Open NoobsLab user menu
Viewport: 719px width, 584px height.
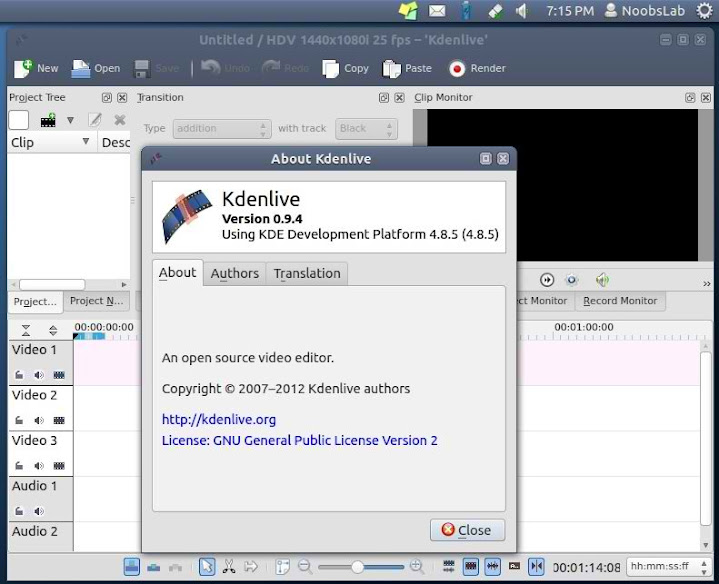pyautogui.click(x=645, y=11)
